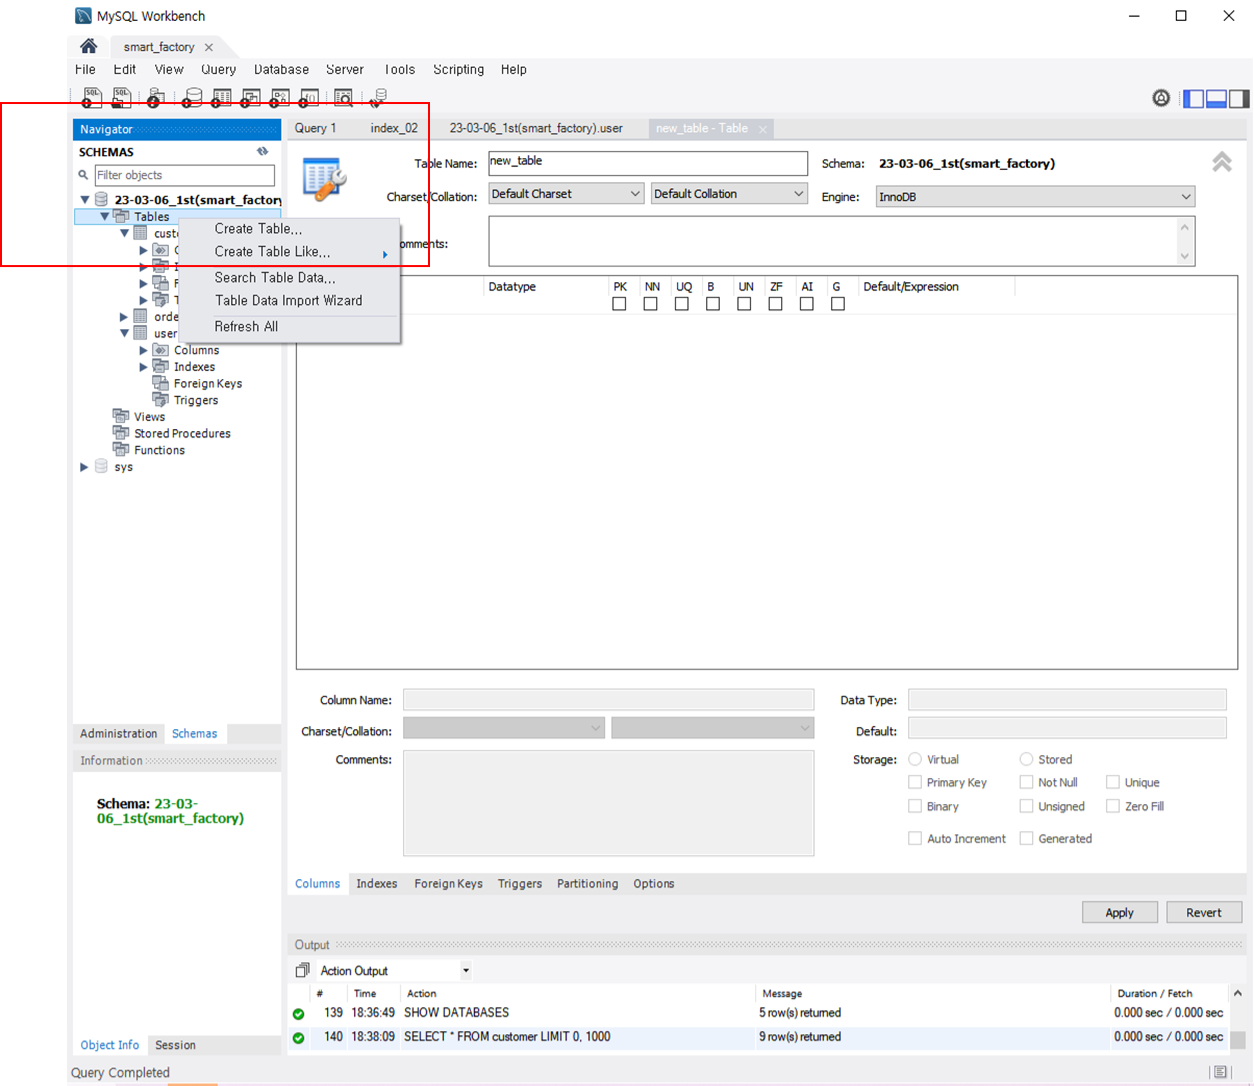This screenshot has height=1086, width=1254.
Task: Open the preferences gear icon
Action: 1161,98
